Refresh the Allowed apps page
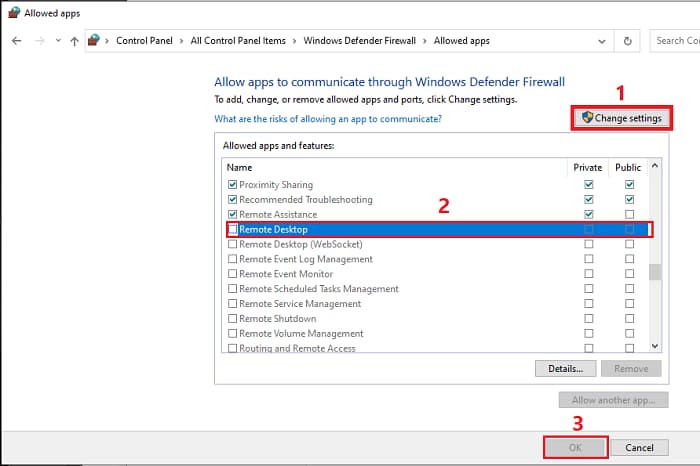Viewport: 700px width, 466px height. point(627,41)
